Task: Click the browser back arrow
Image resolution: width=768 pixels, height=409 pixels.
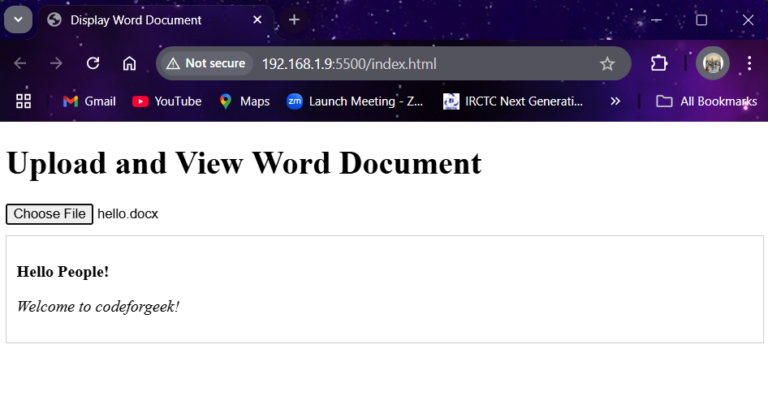Action: pos(20,63)
